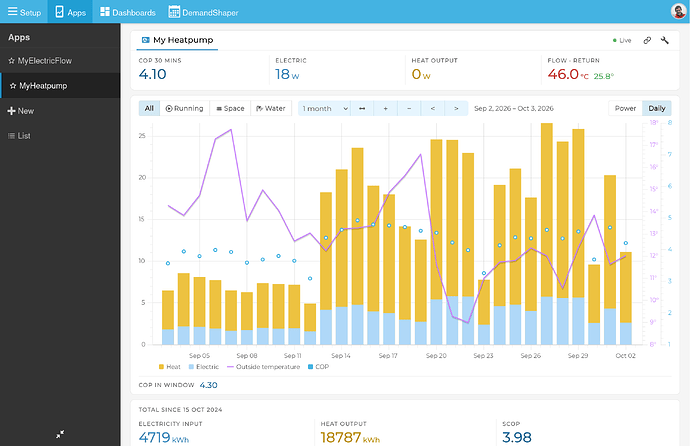Switch chart to Power view
The width and height of the screenshot is (690, 446).
click(625, 108)
